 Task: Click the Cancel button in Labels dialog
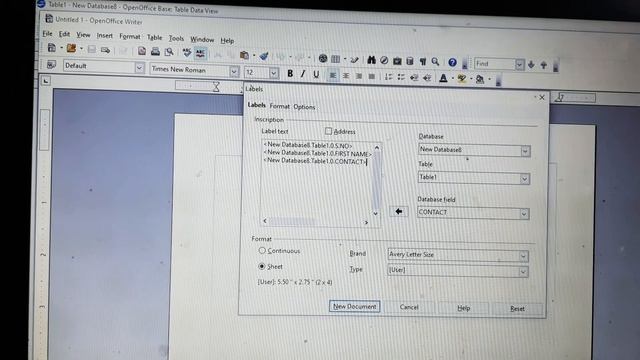(409, 307)
